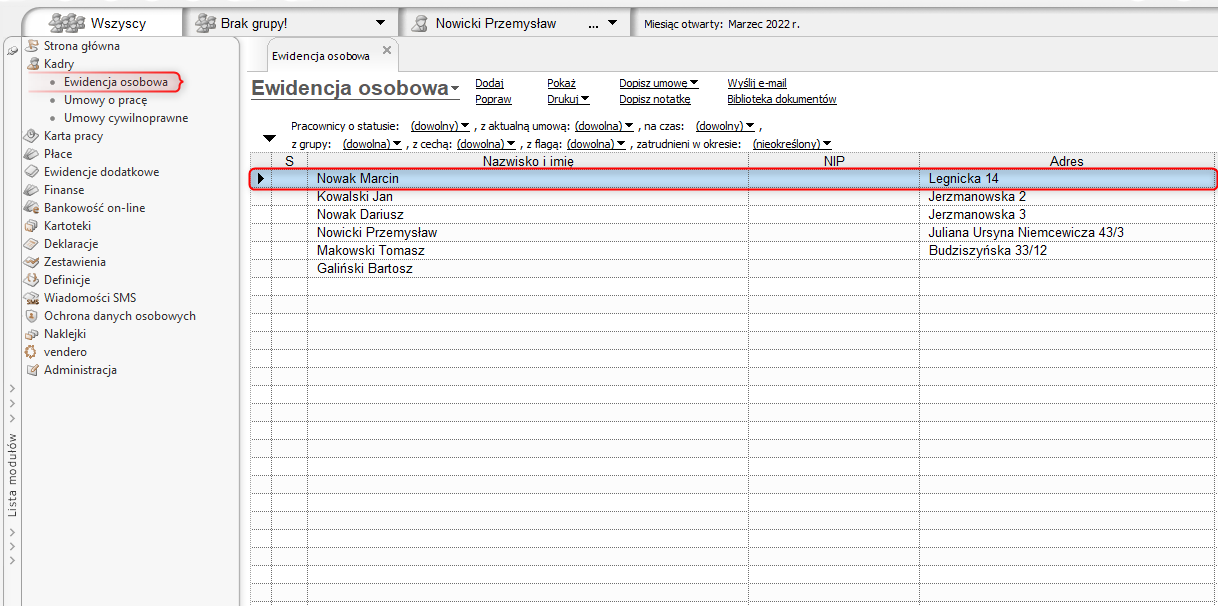Select the Makowski Tomasz row
Screen dimensions: 1218x606
(733, 251)
